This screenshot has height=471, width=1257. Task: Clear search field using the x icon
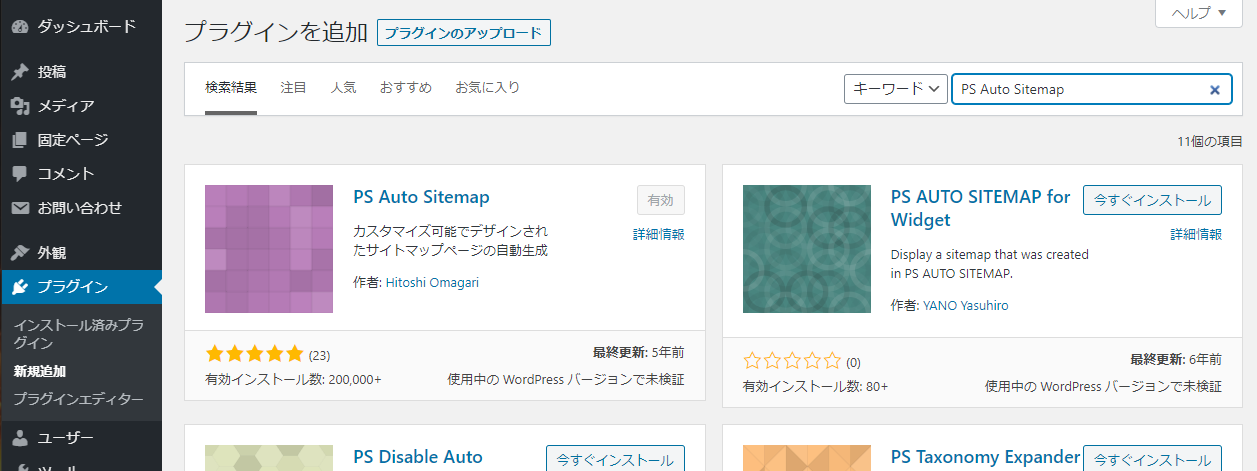pos(1215,89)
